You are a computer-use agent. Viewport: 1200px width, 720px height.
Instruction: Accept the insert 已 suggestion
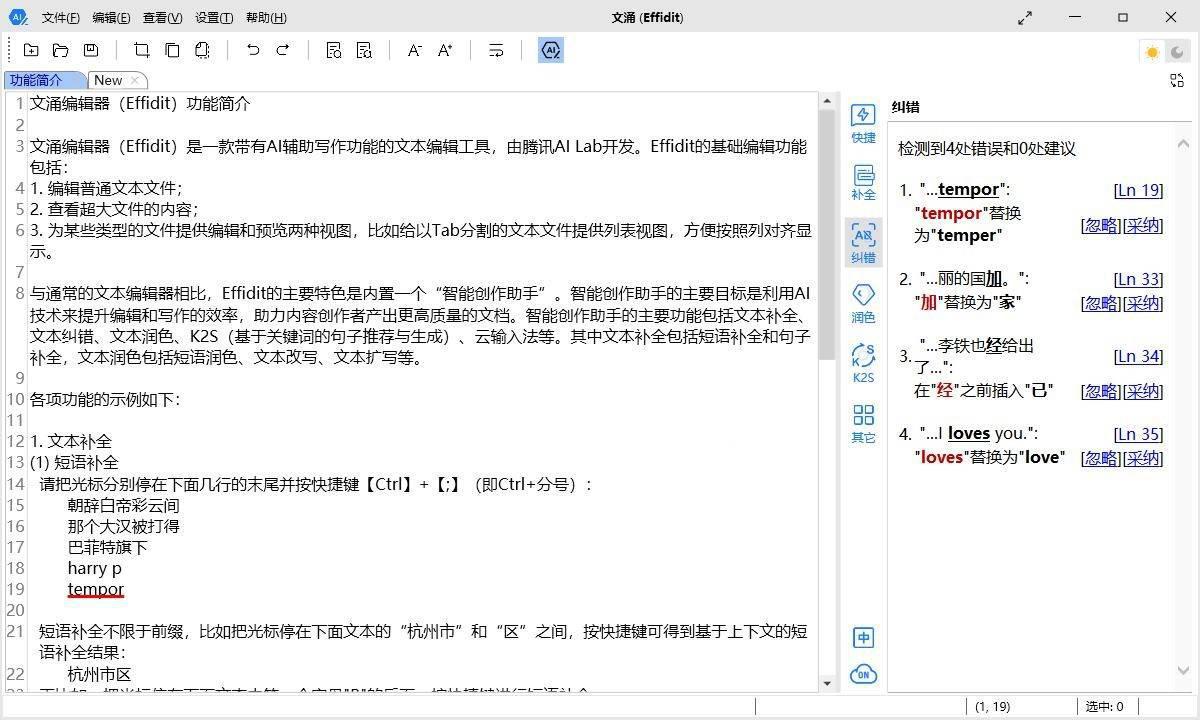point(1143,391)
